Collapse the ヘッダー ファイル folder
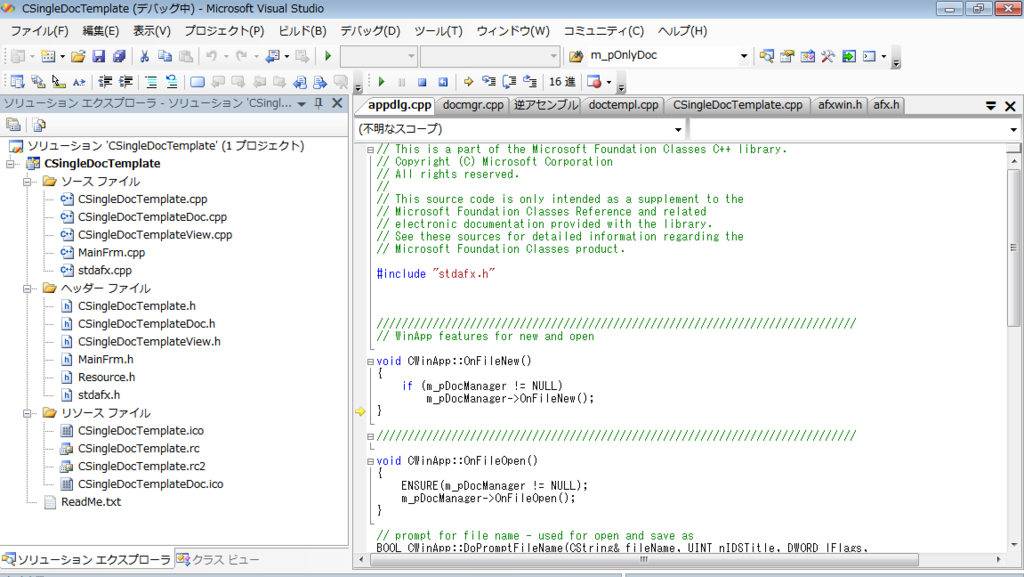 (27, 288)
